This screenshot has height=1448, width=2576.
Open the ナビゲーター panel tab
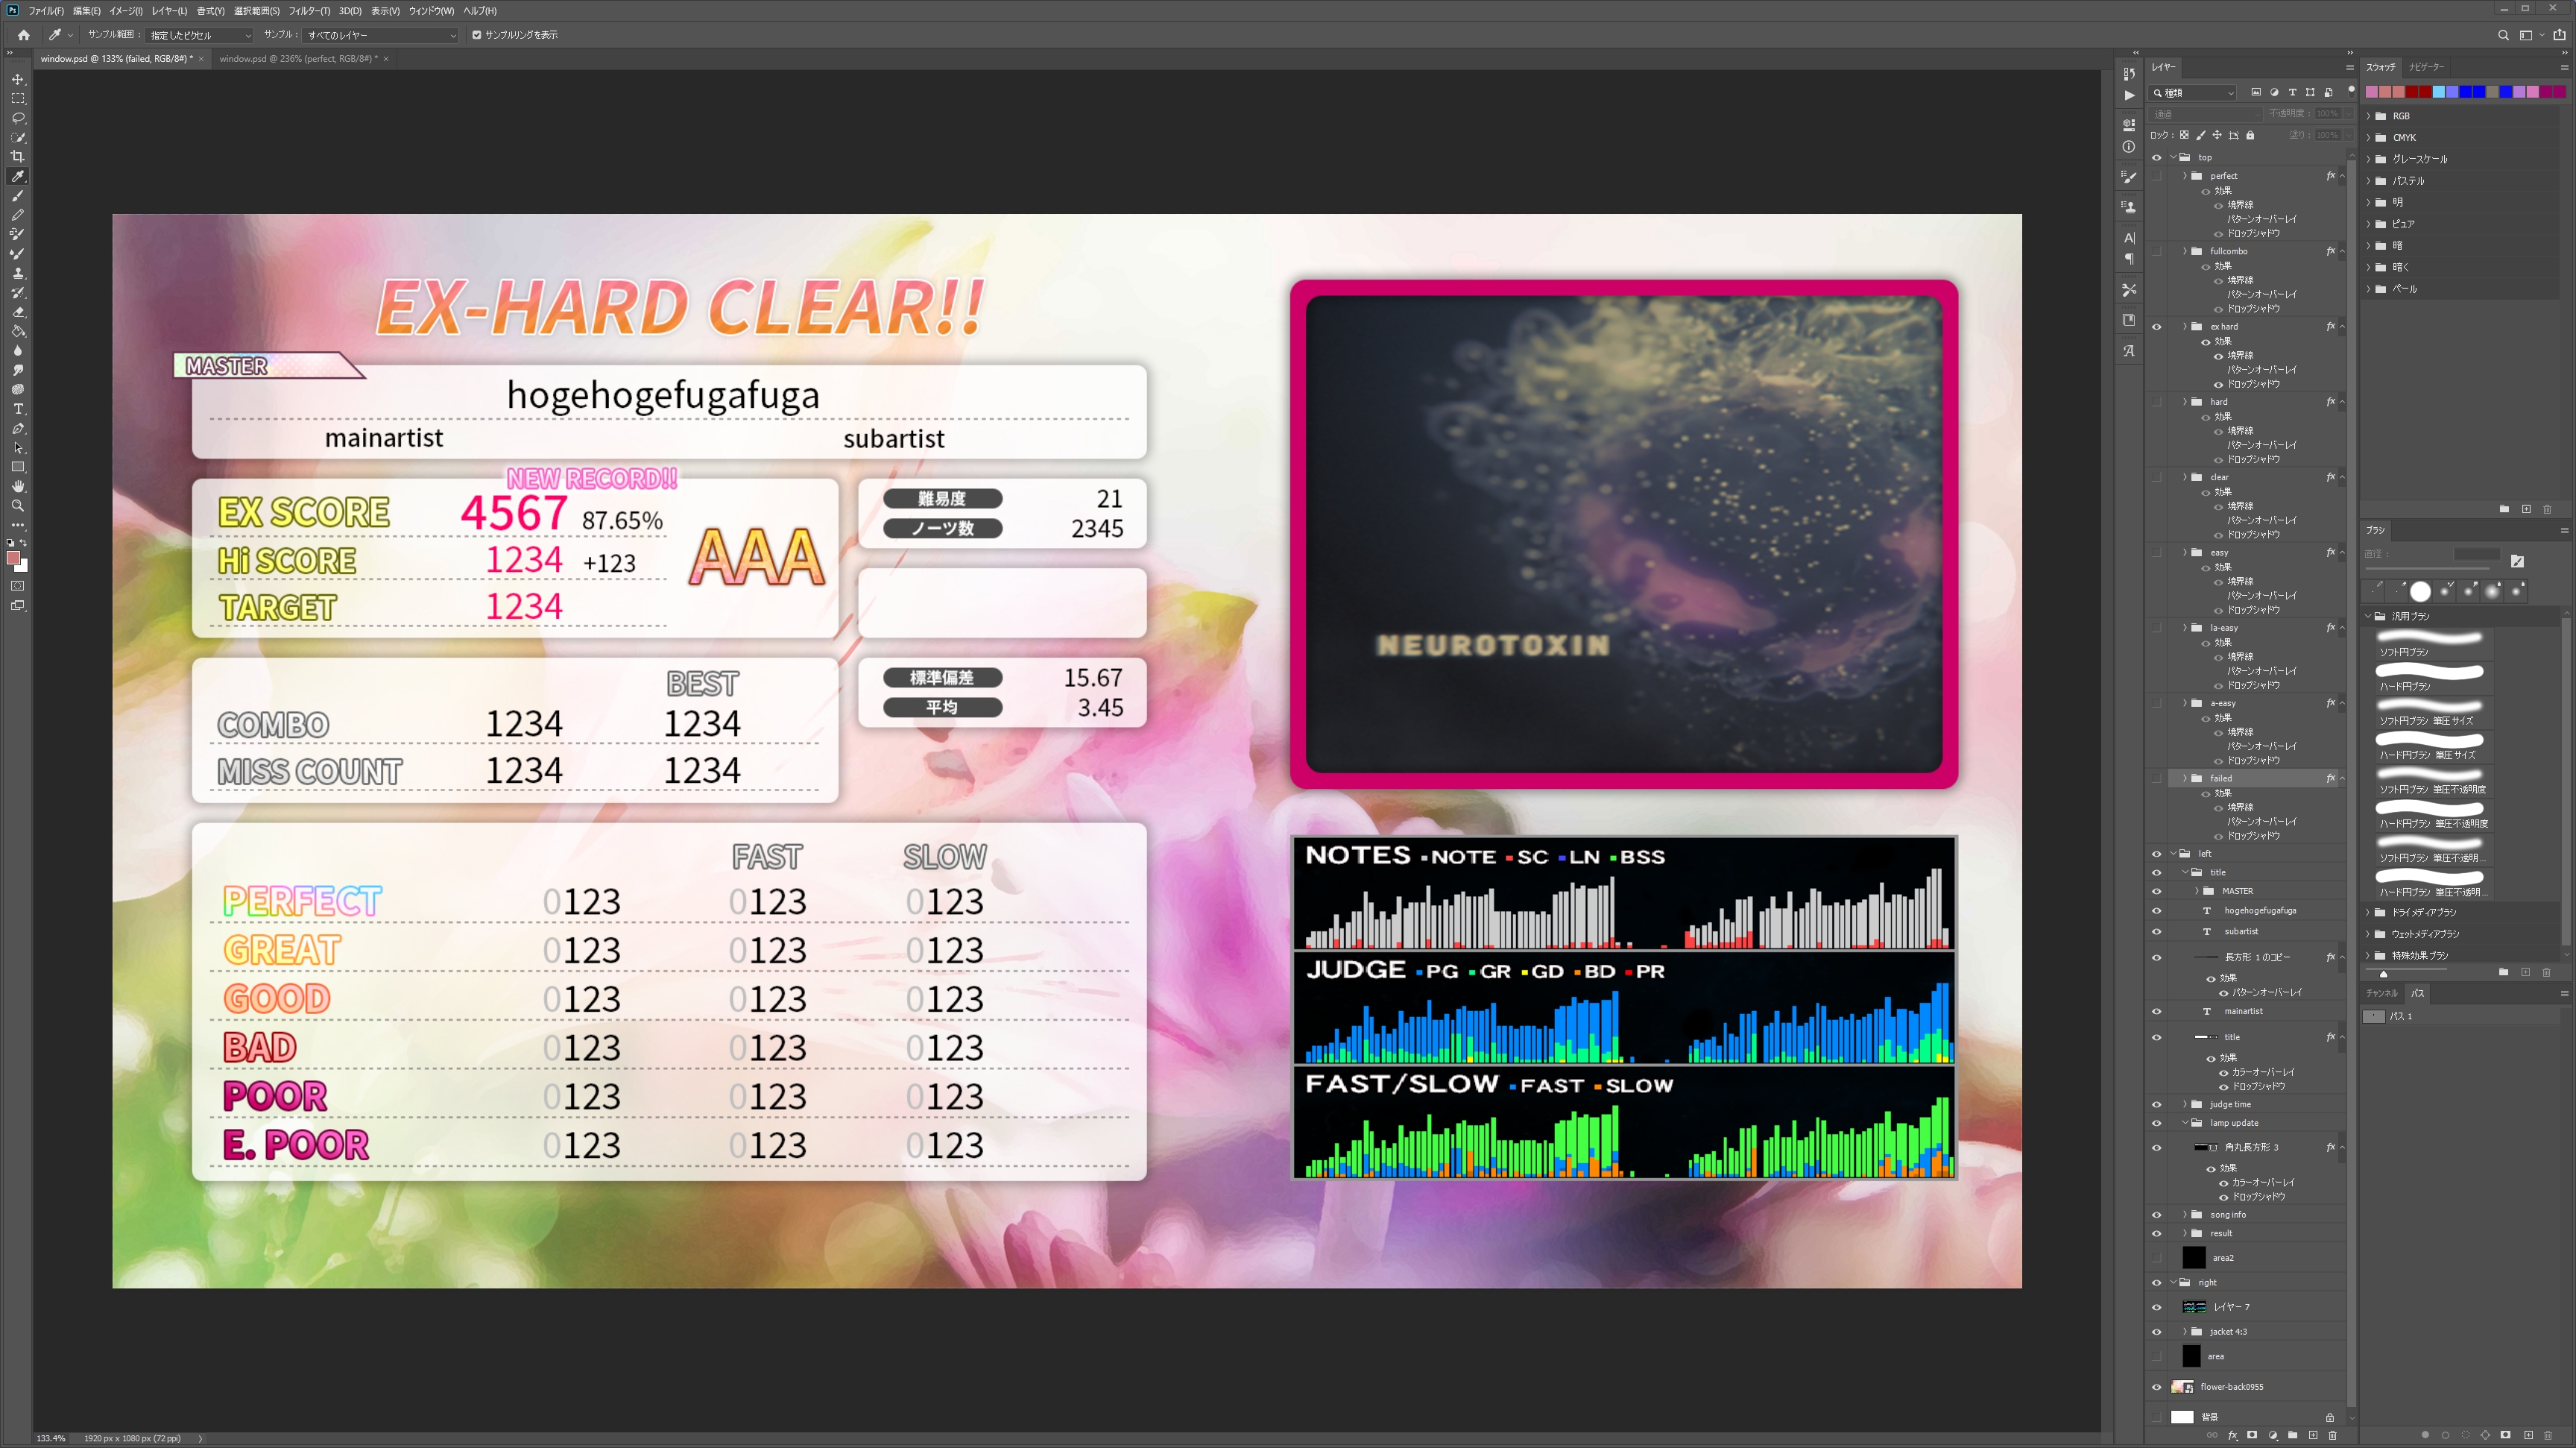2426,67
